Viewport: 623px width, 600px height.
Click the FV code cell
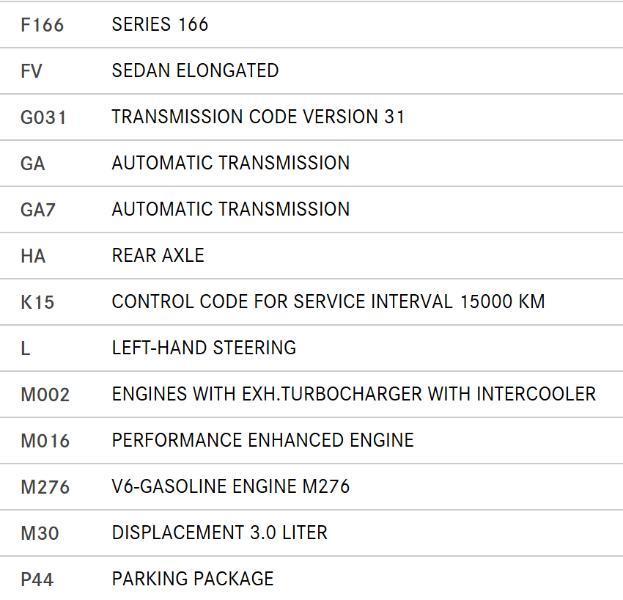click(31, 71)
